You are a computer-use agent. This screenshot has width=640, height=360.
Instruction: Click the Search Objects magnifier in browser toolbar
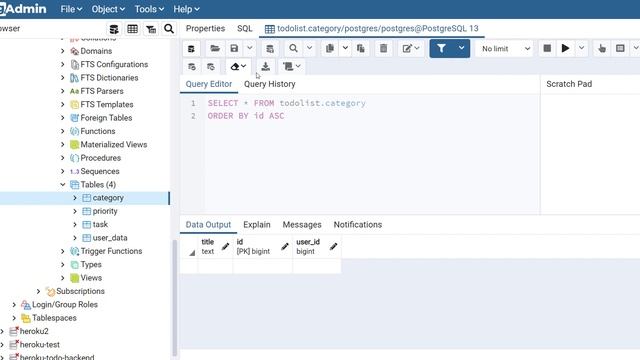169,29
